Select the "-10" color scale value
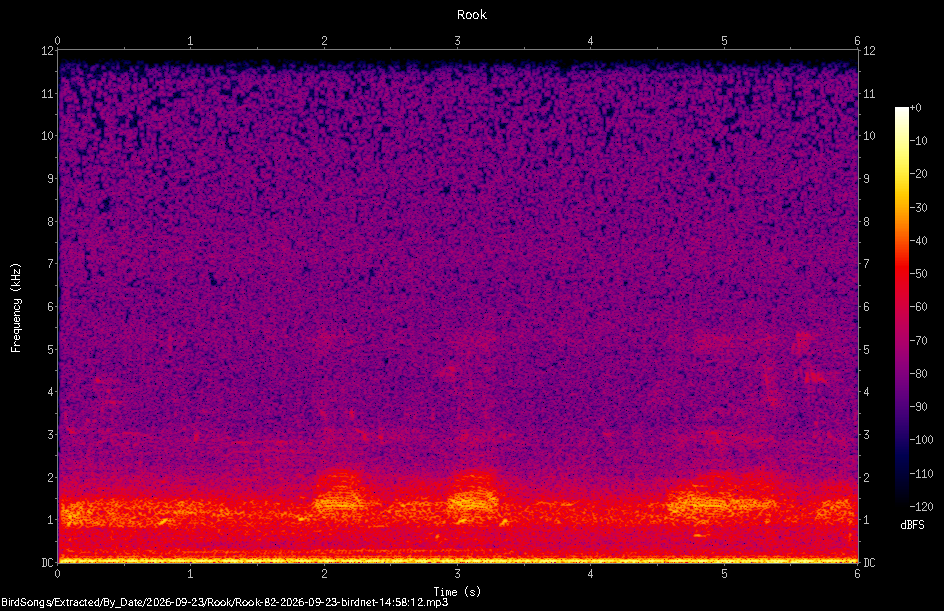The width and height of the screenshot is (944, 611). pyautogui.click(x=918, y=141)
